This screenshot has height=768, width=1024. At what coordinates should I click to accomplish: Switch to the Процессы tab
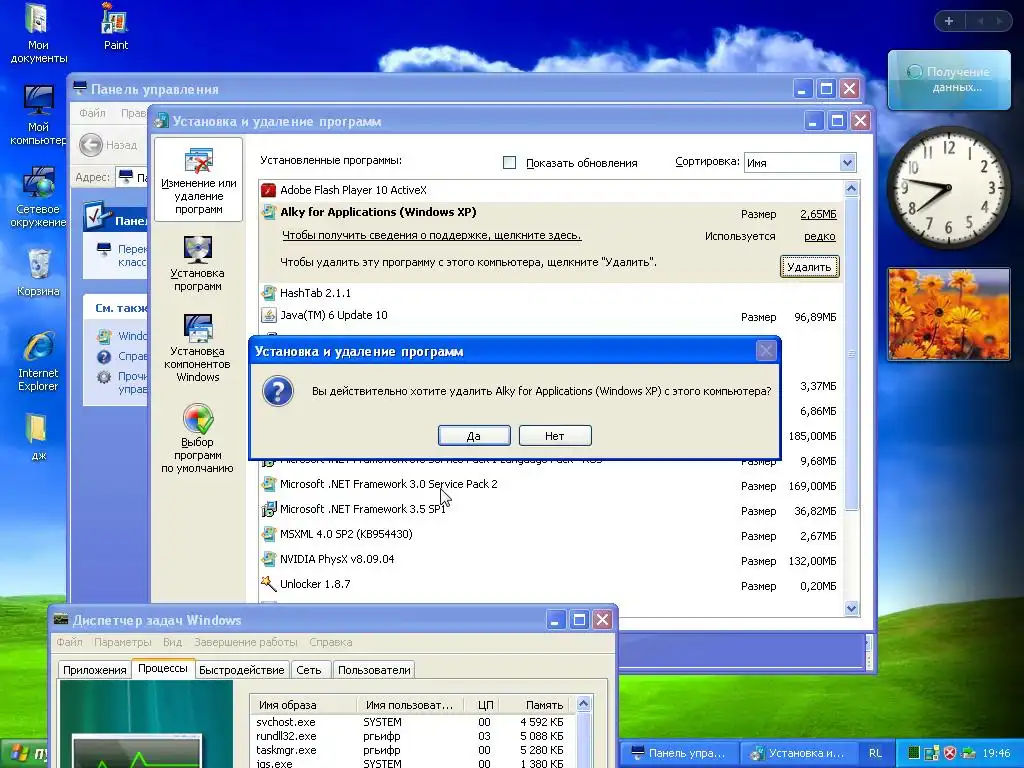[163, 668]
